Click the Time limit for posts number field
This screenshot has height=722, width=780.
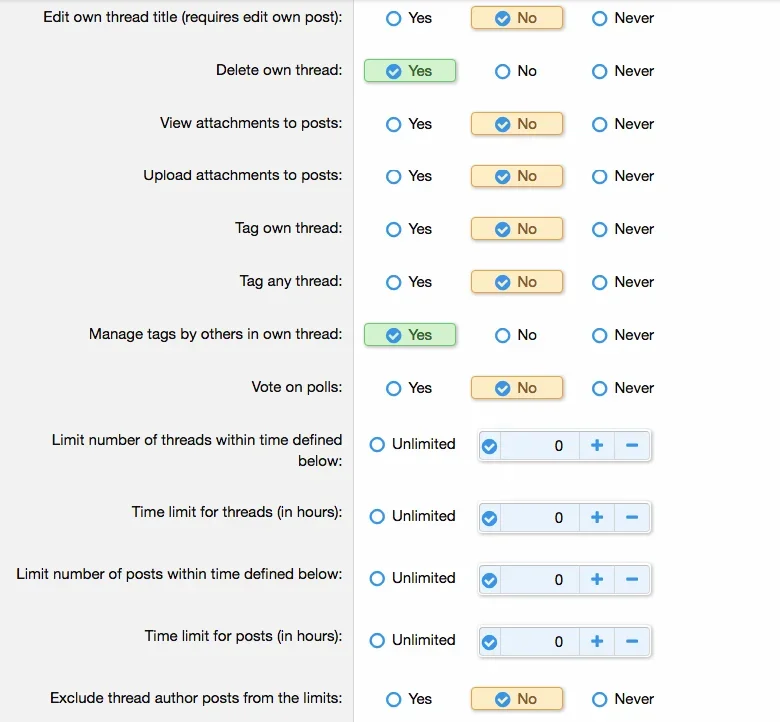pyautogui.click(x=540, y=641)
